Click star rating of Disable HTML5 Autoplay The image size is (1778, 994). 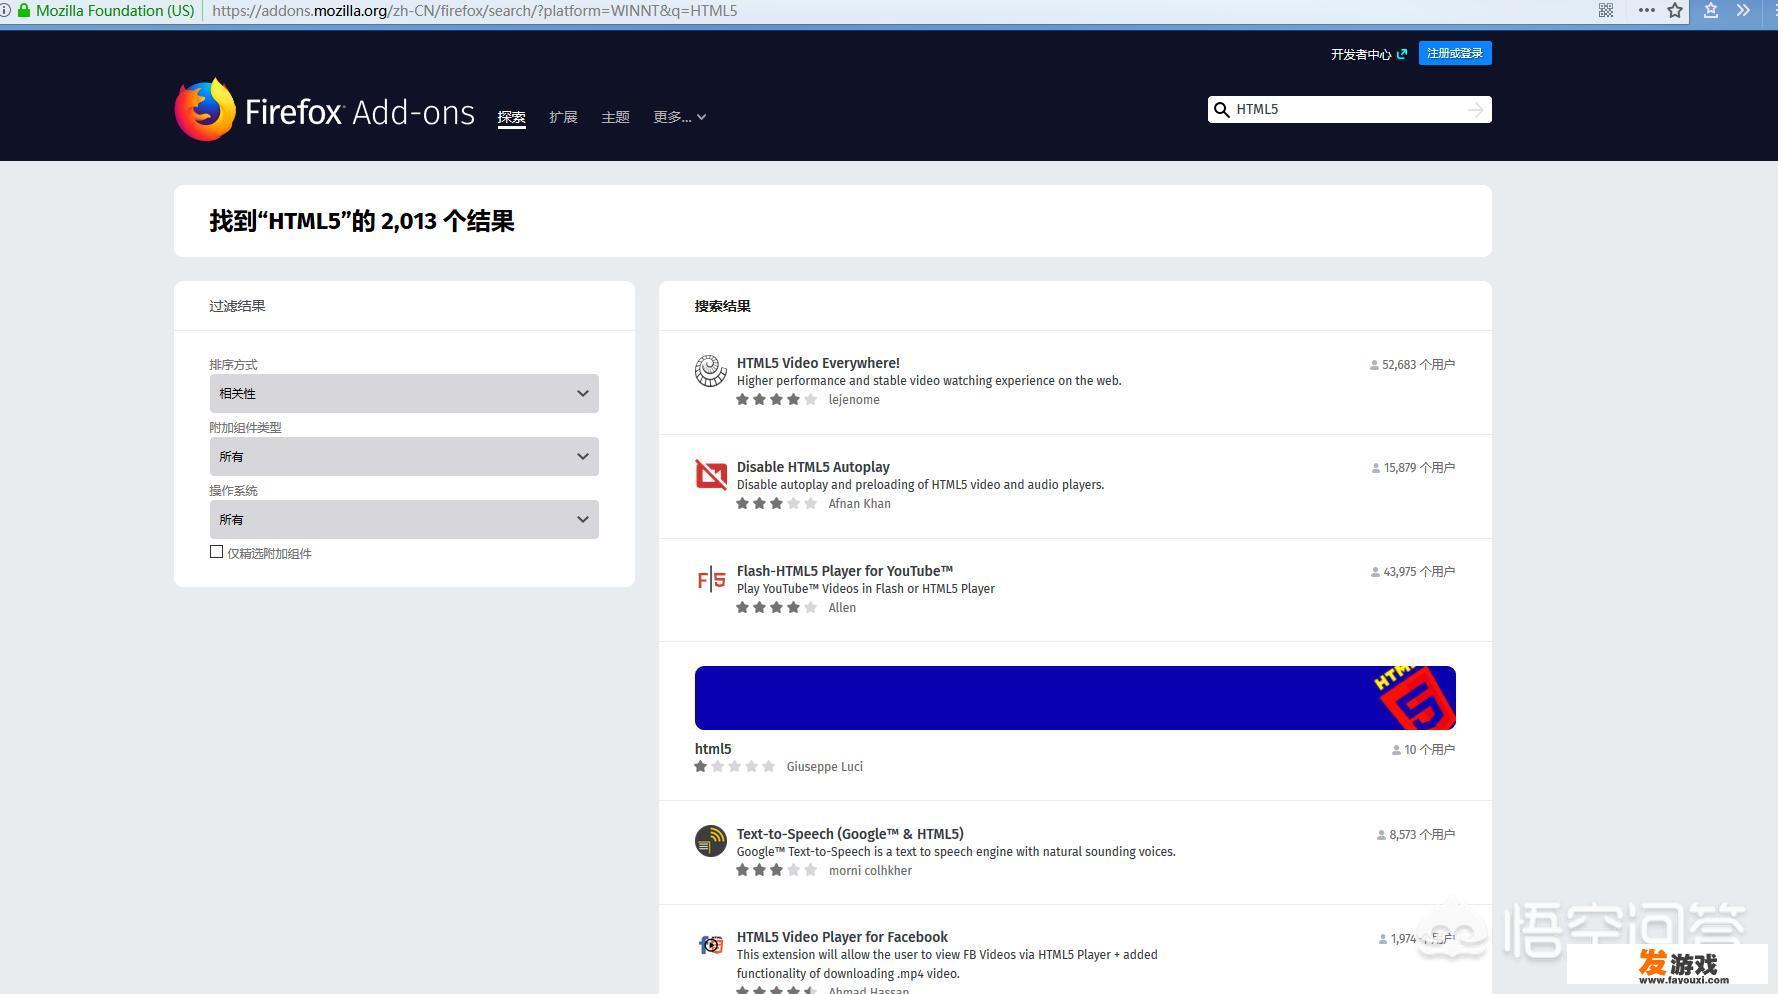tap(777, 504)
